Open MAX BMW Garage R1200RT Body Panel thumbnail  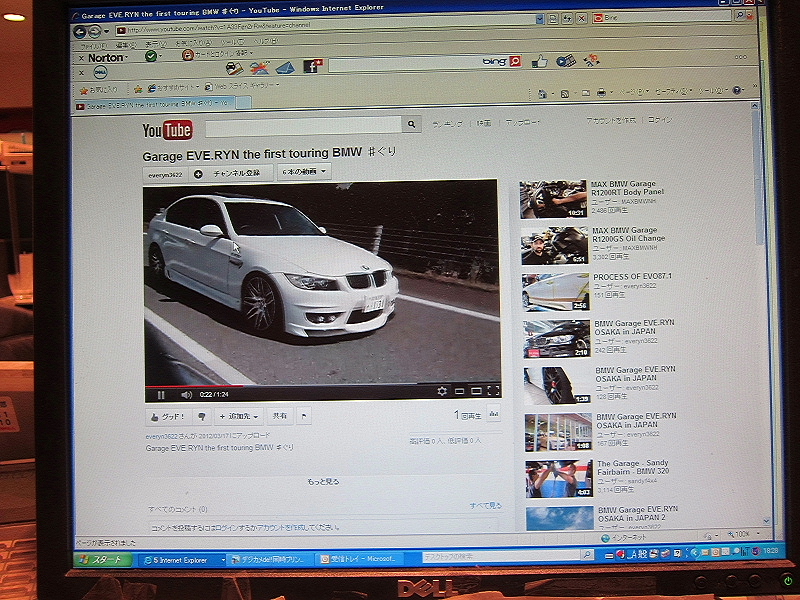553,199
